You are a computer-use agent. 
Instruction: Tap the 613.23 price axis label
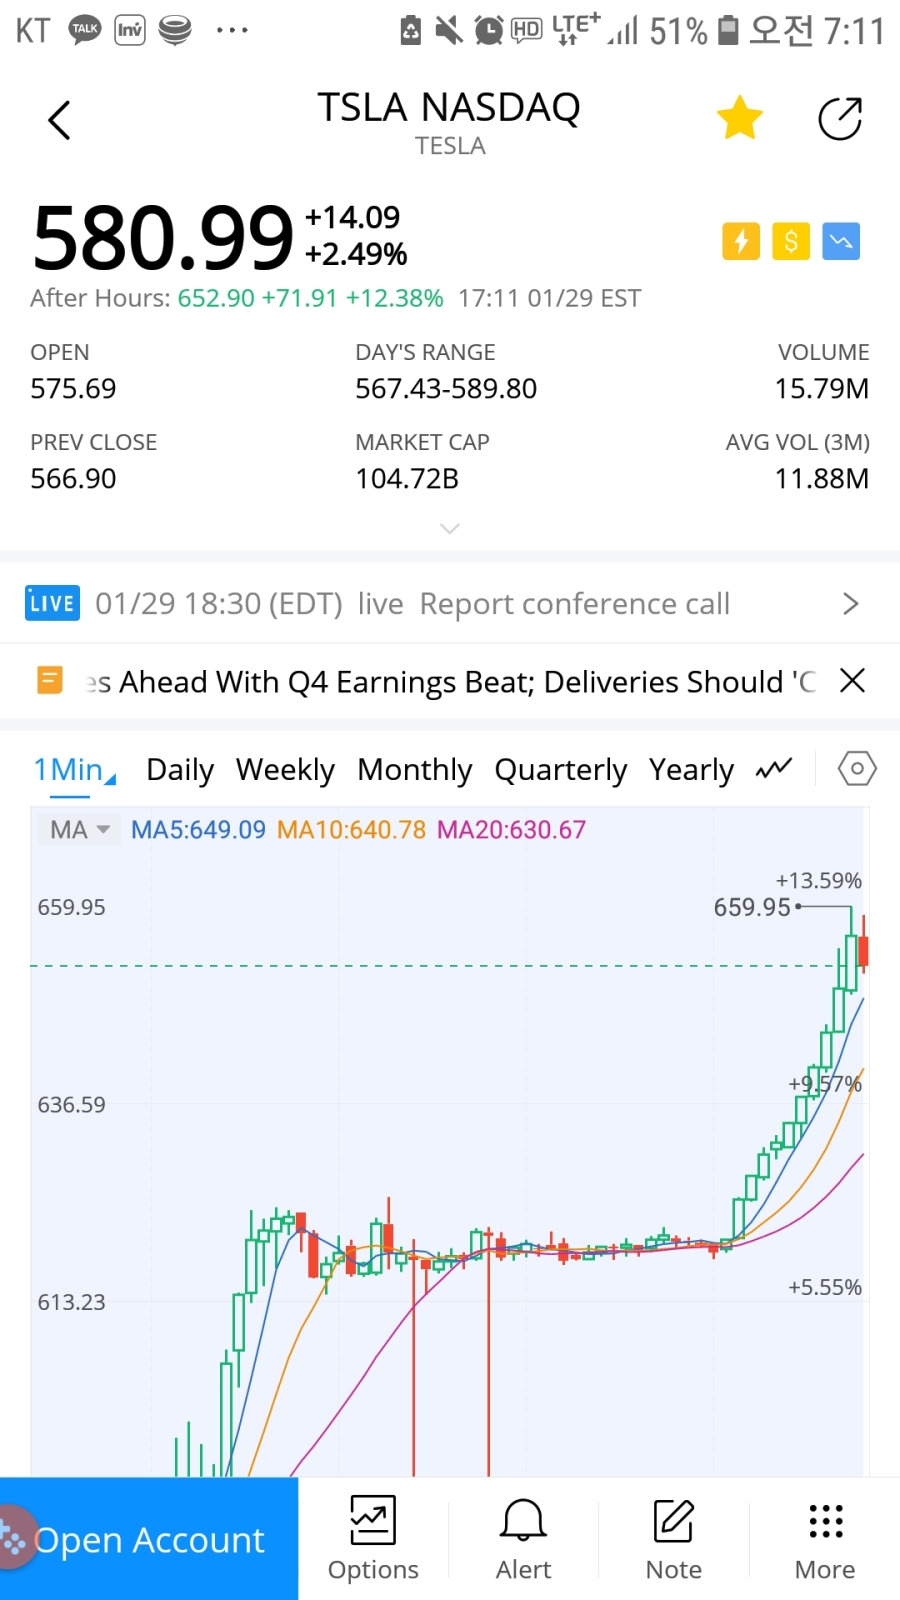pos(71,1302)
